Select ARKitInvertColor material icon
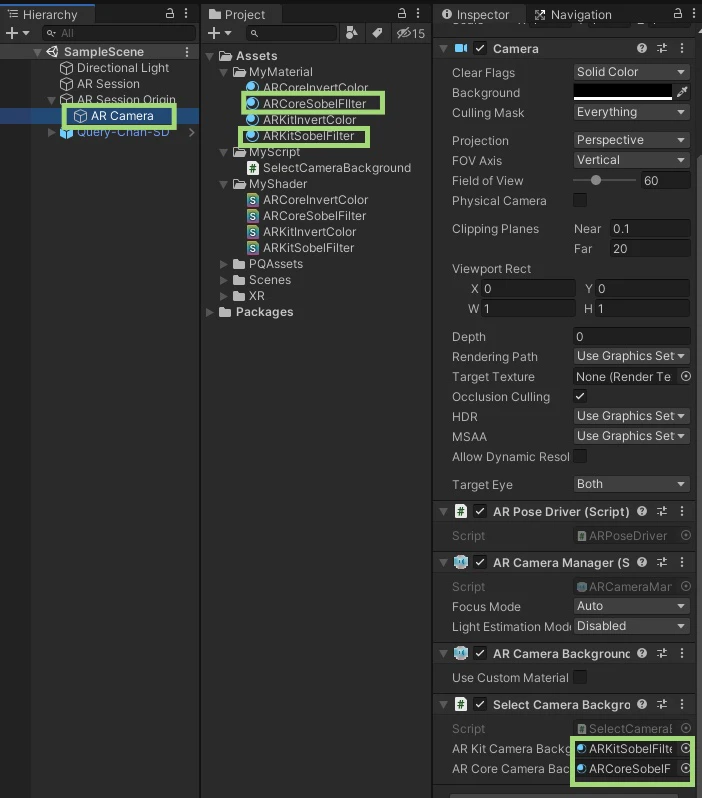Screen dimensions: 702x798 point(252,120)
